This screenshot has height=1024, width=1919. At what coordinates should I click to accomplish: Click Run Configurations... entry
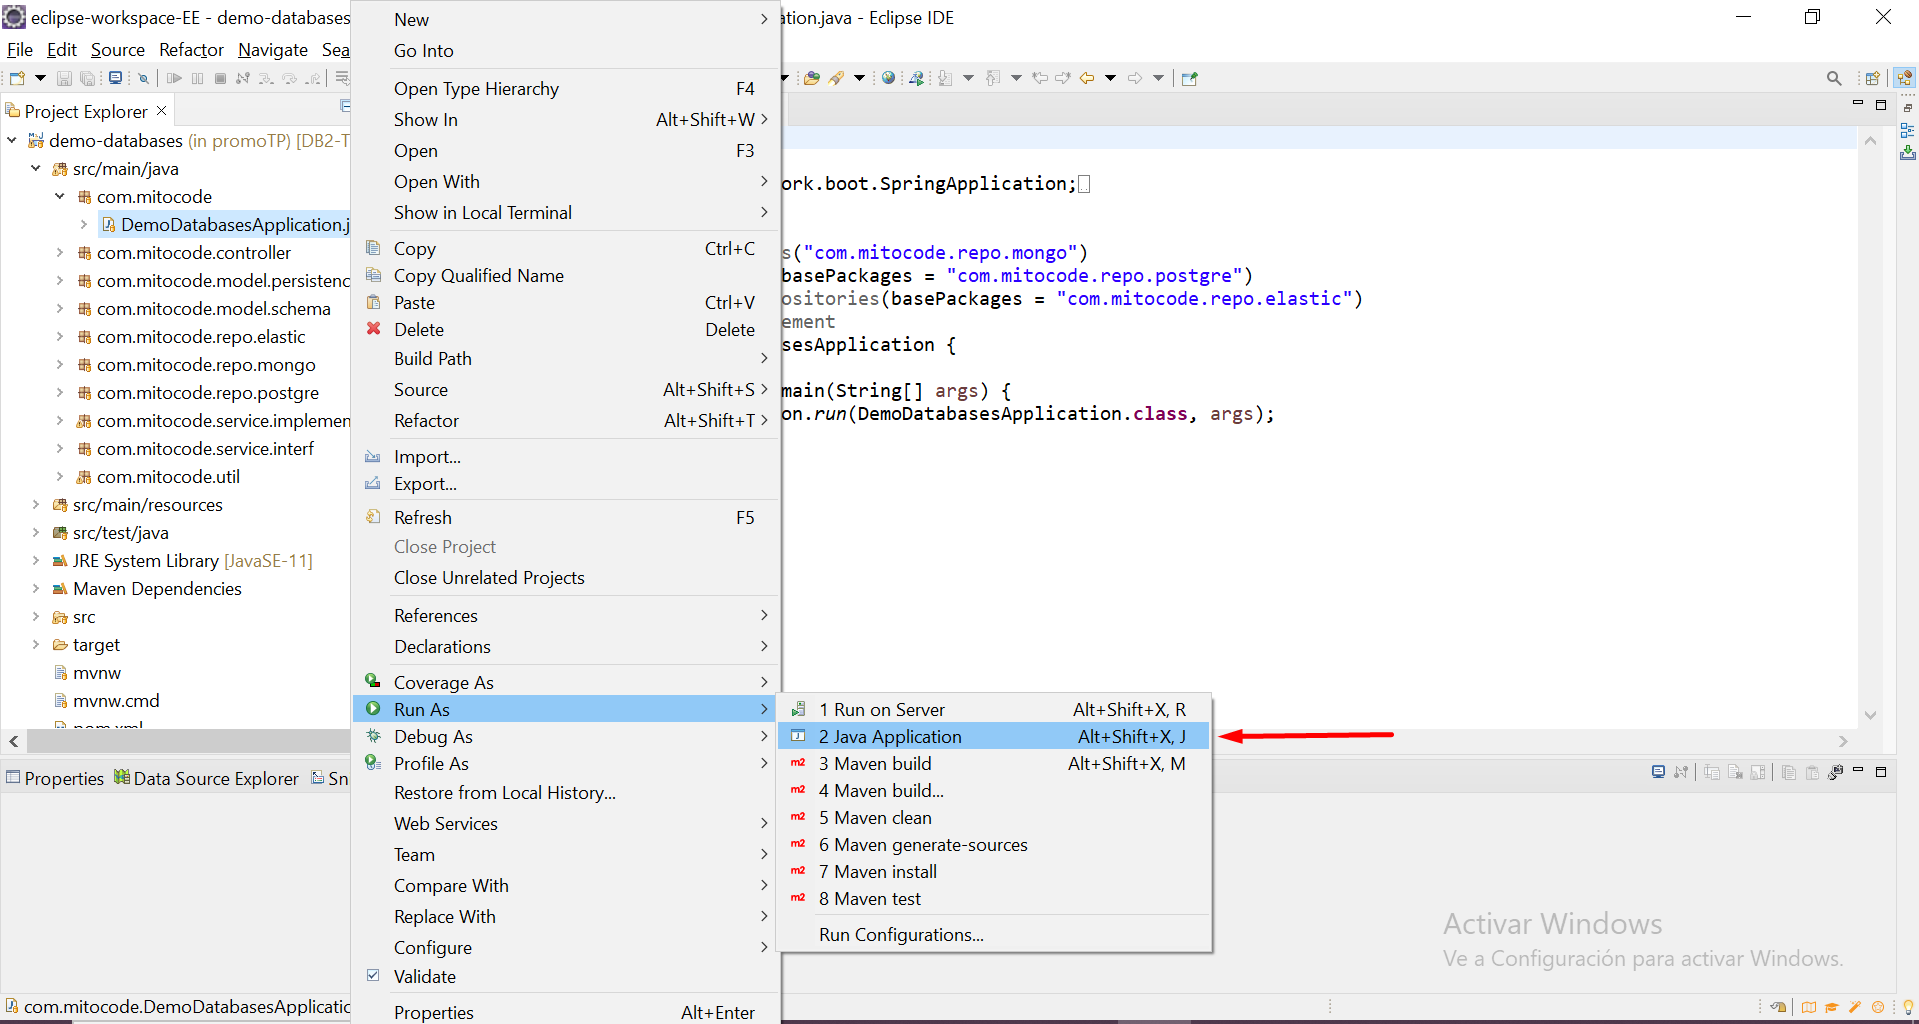click(x=995, y=934)
